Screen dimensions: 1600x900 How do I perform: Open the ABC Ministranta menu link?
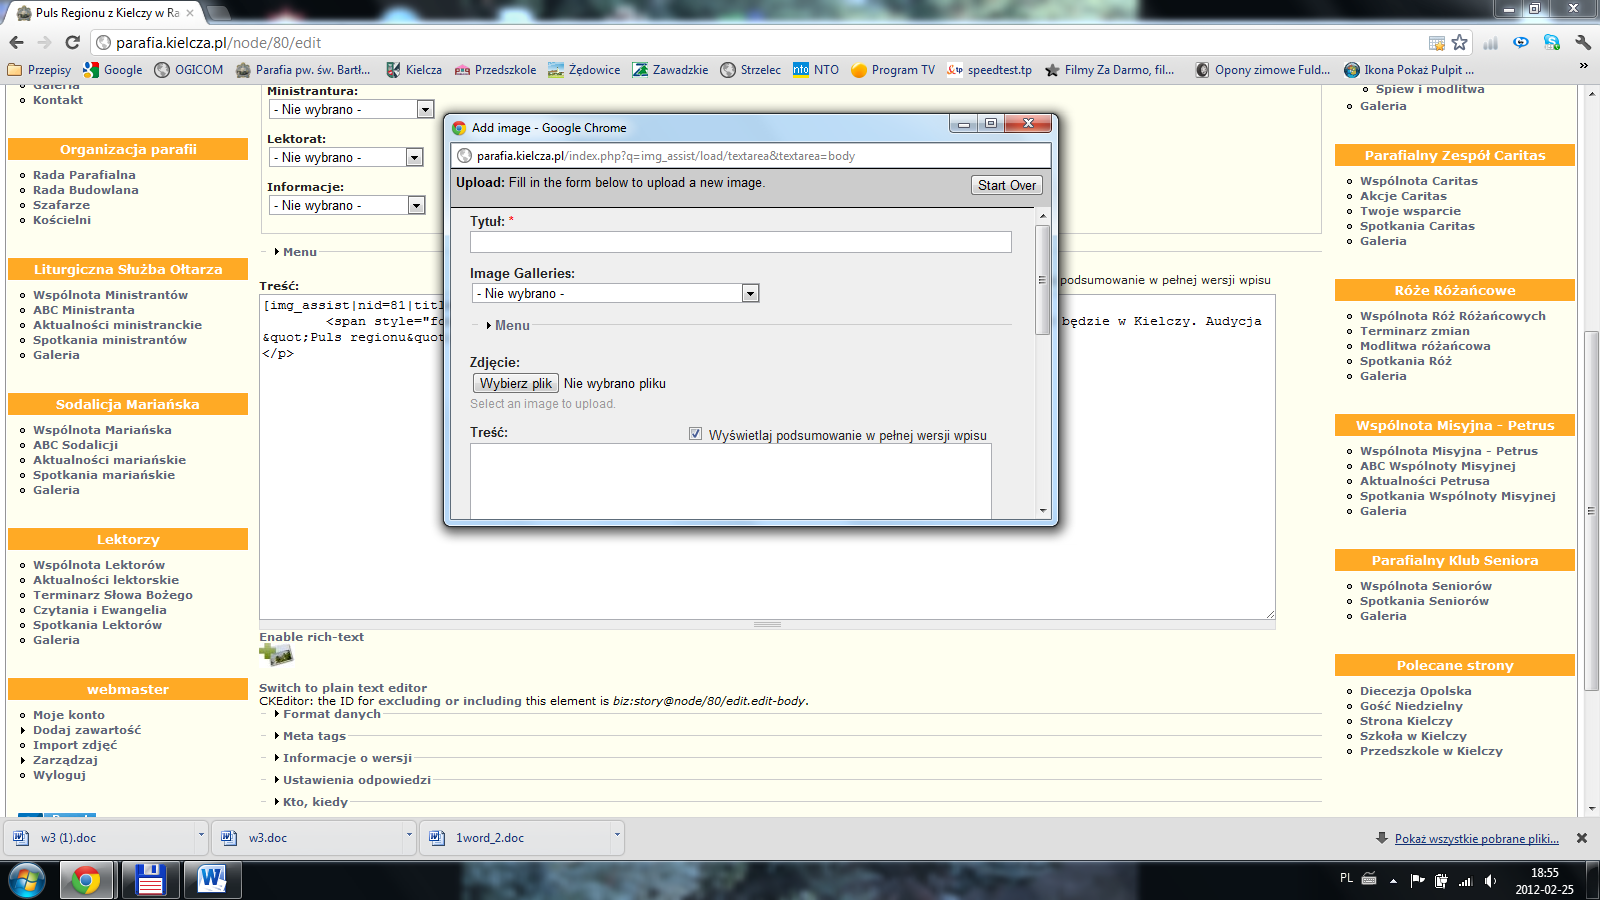click(84, 310)
